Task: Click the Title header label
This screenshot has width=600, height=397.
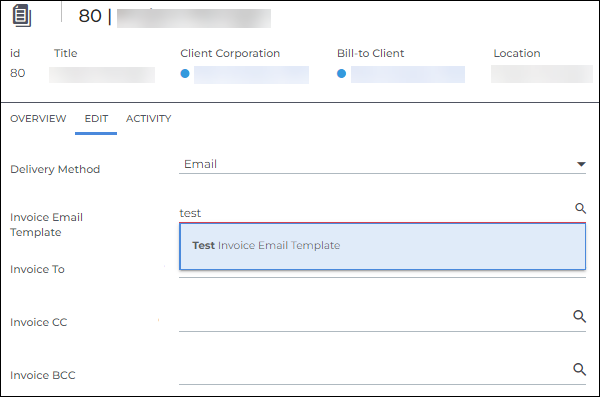Action: [x=65, y=53]
